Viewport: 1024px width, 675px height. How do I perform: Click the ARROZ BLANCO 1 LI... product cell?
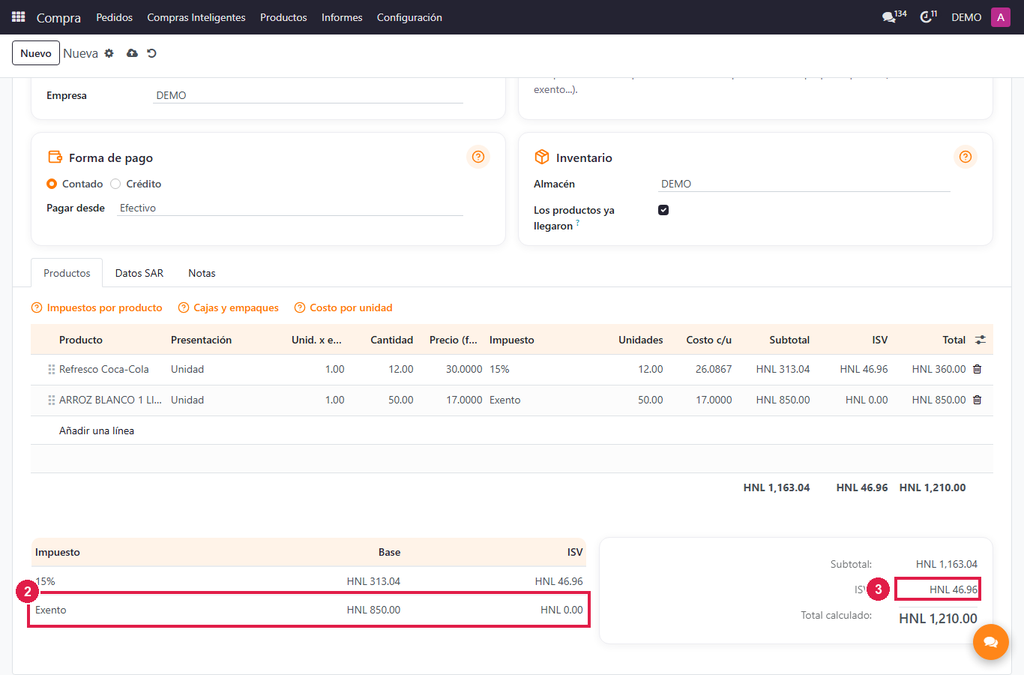(x=110, y=400)
